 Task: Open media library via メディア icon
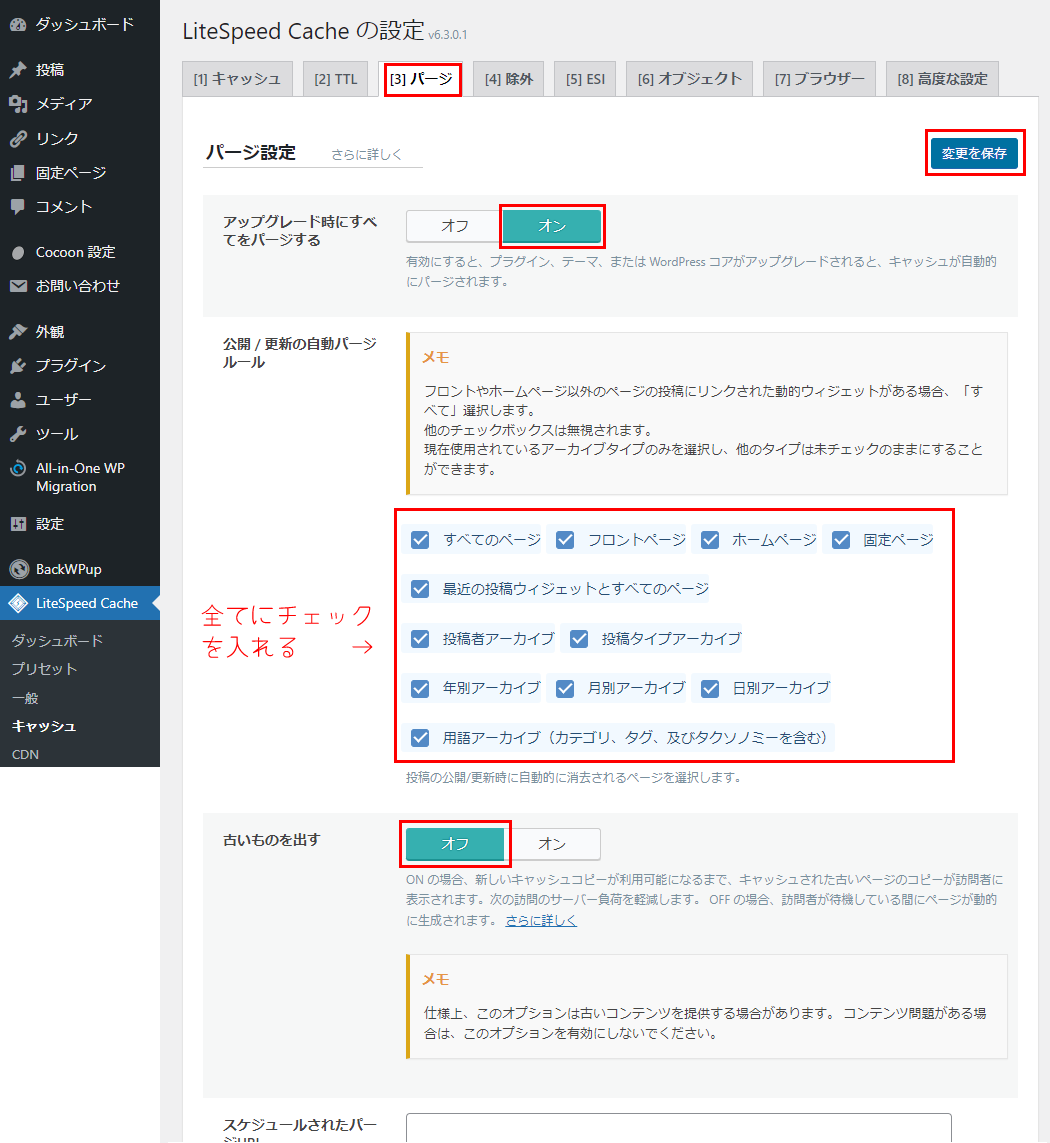click(x=18, y=104)
